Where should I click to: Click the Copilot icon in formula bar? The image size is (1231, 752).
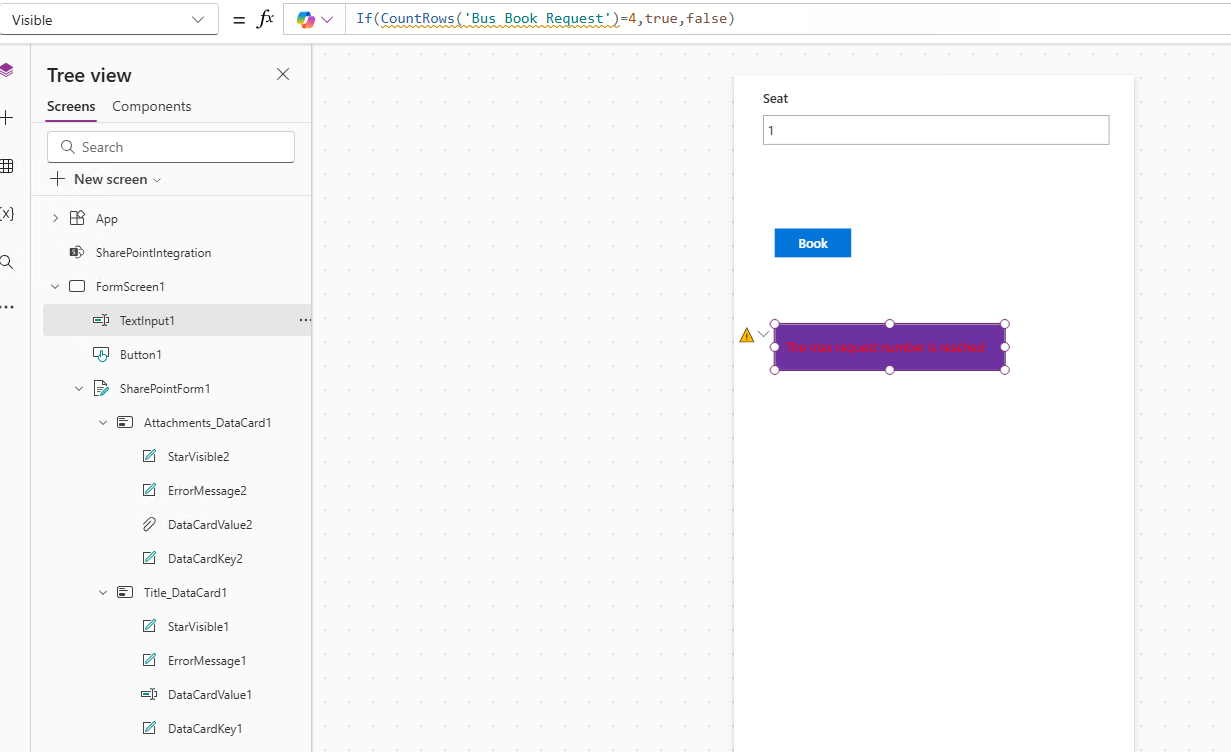pos(303,18)
